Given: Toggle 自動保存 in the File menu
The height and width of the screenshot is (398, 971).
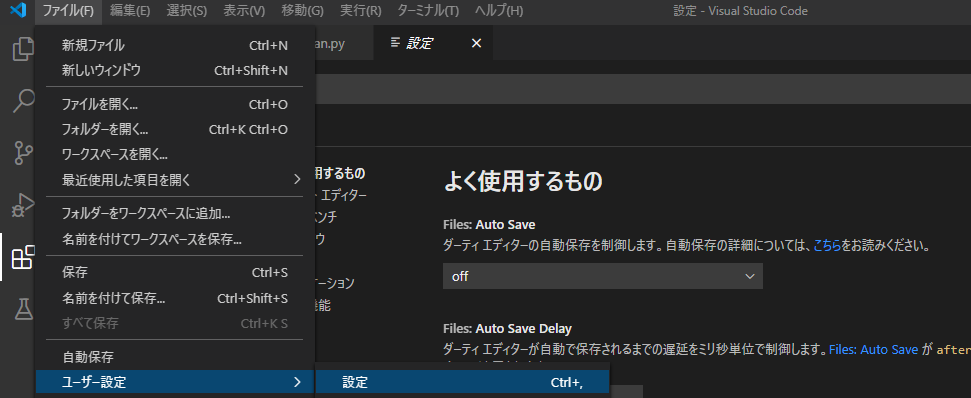Looking at the screenshot, I should point(175,357).
